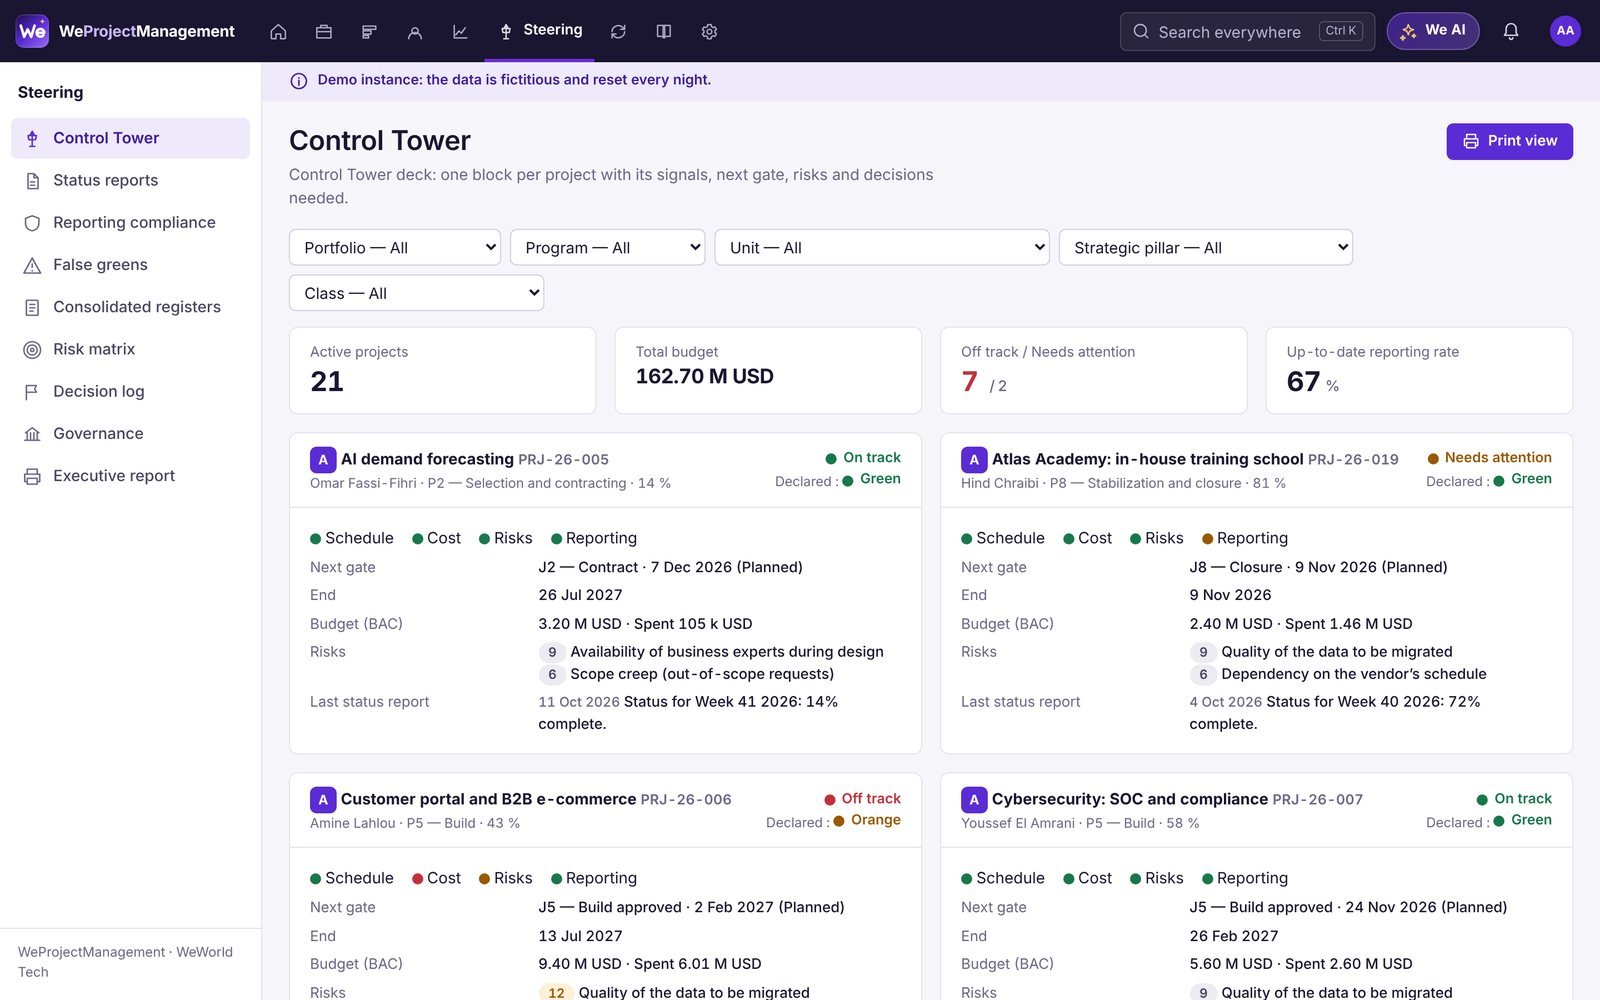The image size is (1600, 1000).
Task: Open the home icon in top navigation
Action: coord(278,32)
